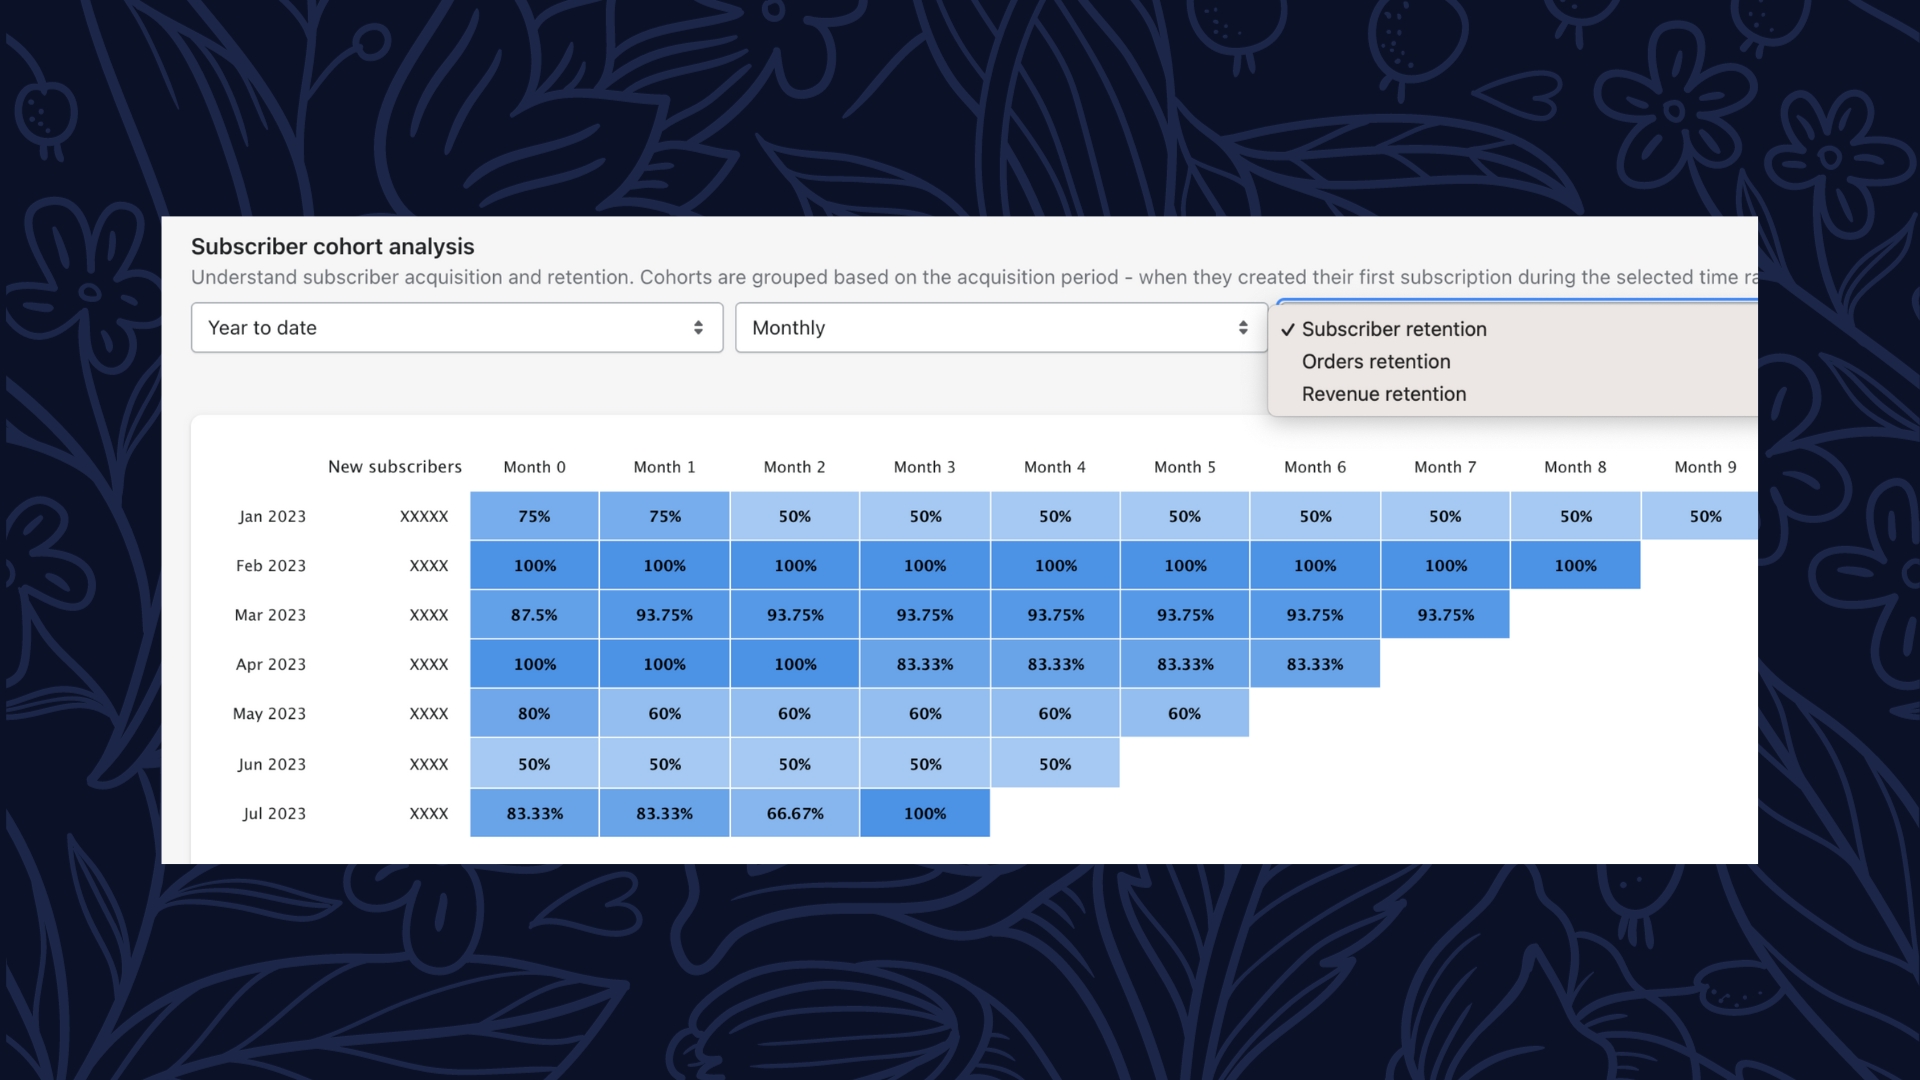Select 'Orders retention' from the open menu
The width and height of the screenshot is (1920, 1080).
point(1375,361)
